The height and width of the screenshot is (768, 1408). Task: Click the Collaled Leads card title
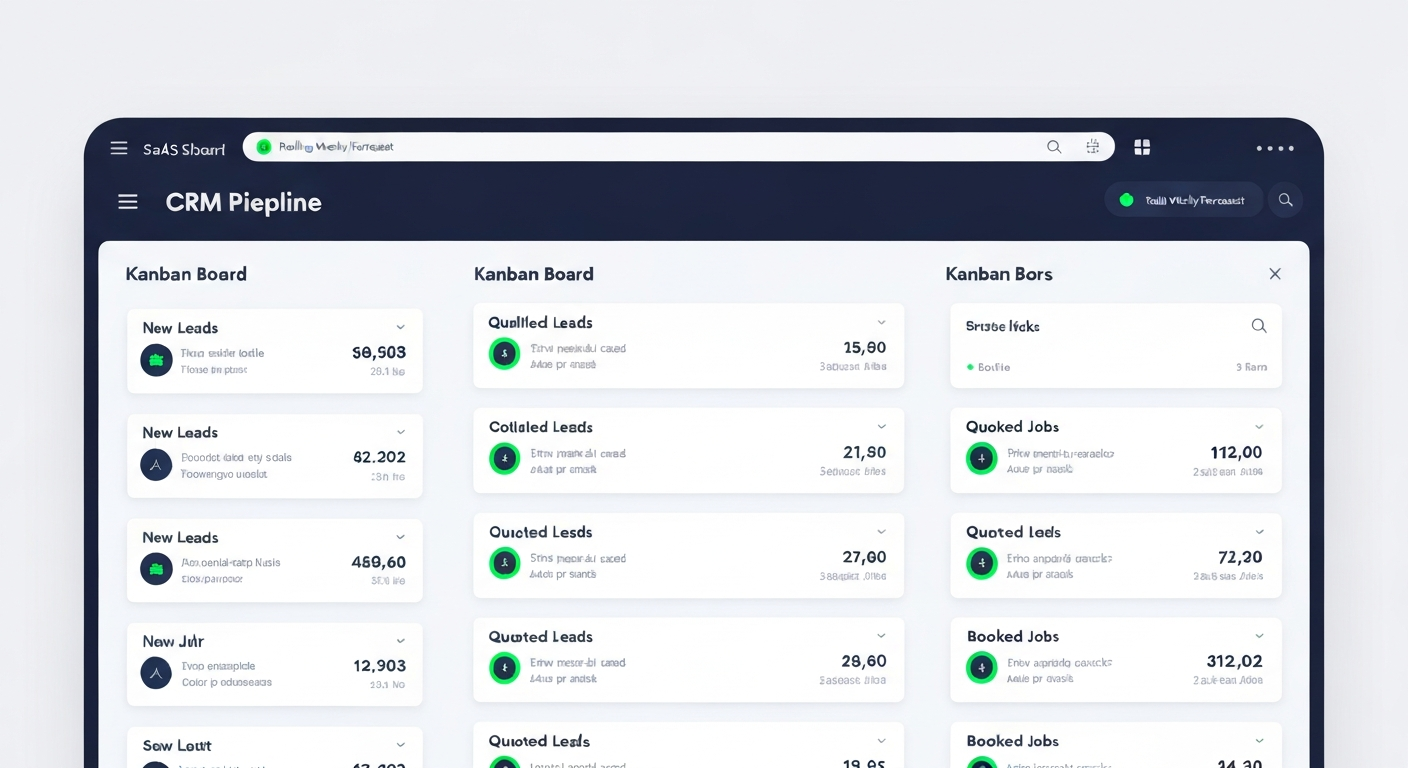tap(541, 427)
